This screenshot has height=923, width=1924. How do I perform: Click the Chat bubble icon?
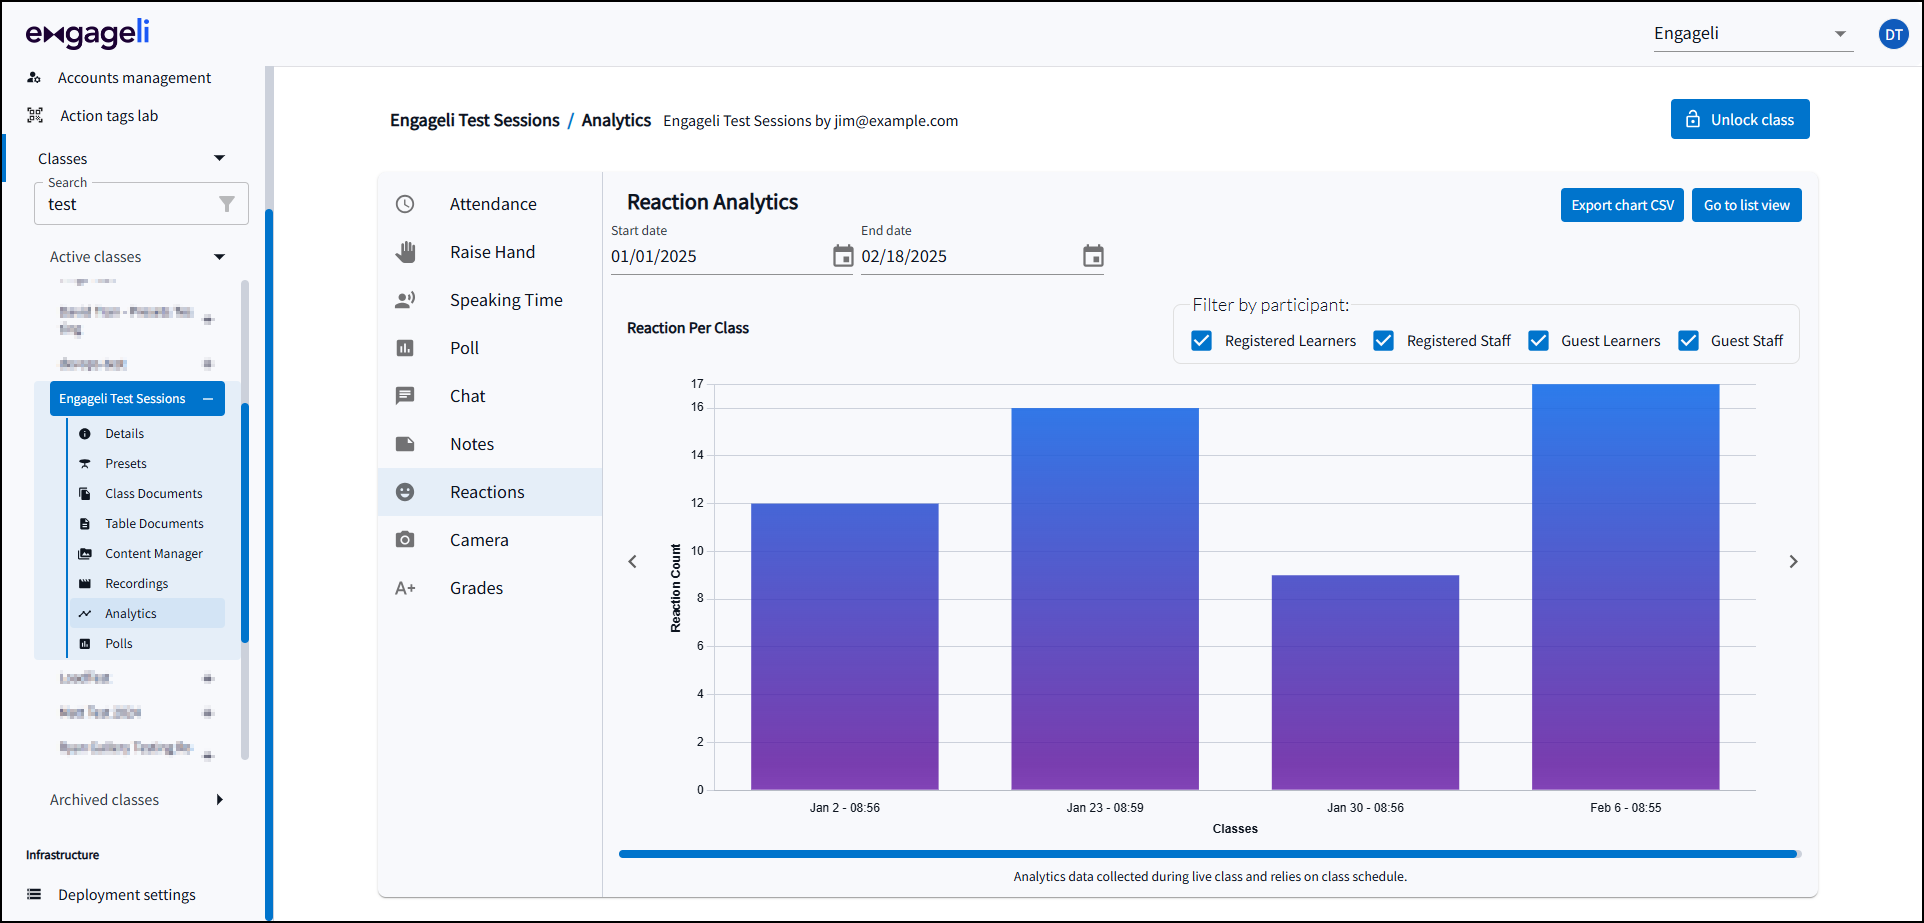[x=405, y=396]
